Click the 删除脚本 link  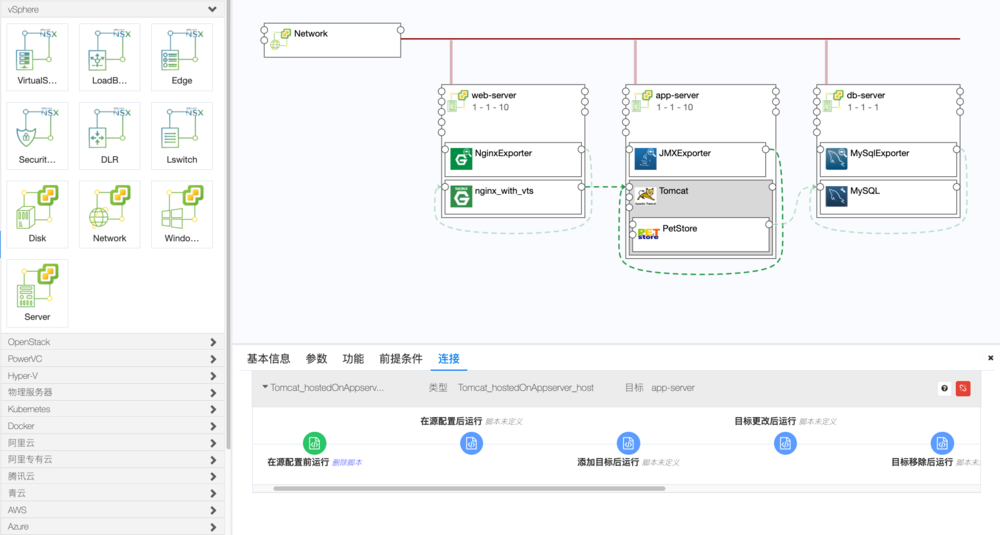click(347, 462)
